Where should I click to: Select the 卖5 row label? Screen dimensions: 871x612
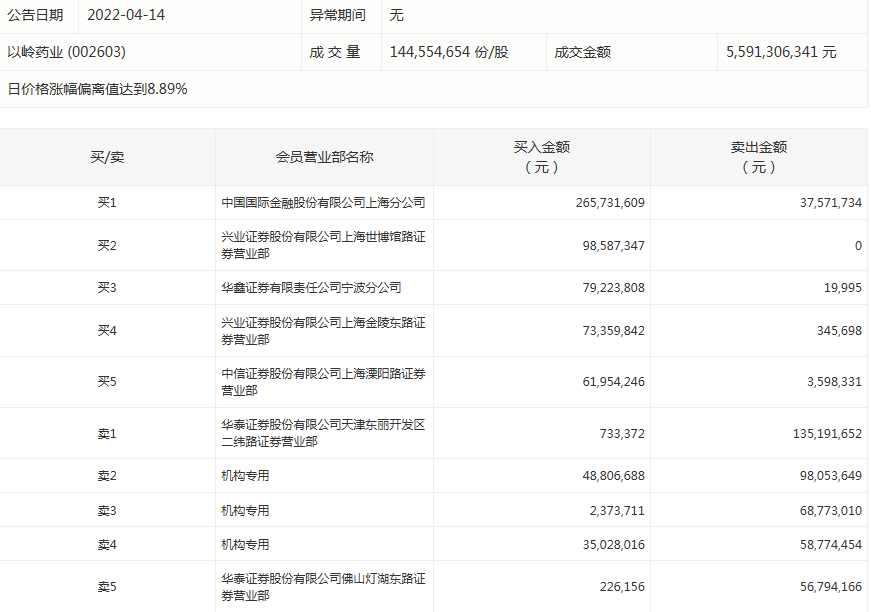[107, 587]
